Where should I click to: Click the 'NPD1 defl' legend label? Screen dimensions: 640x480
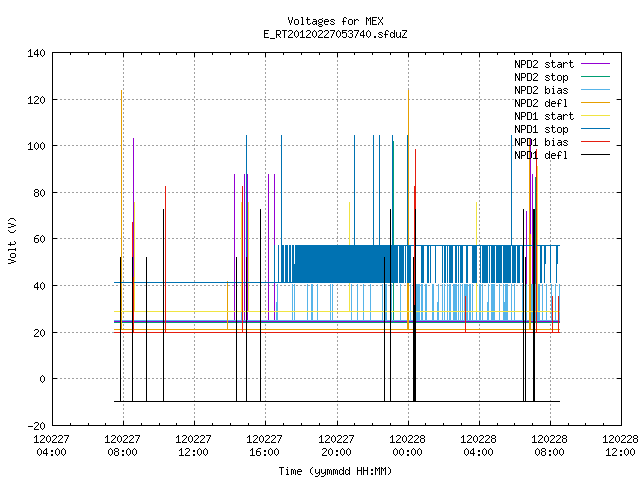coord(541,156)
